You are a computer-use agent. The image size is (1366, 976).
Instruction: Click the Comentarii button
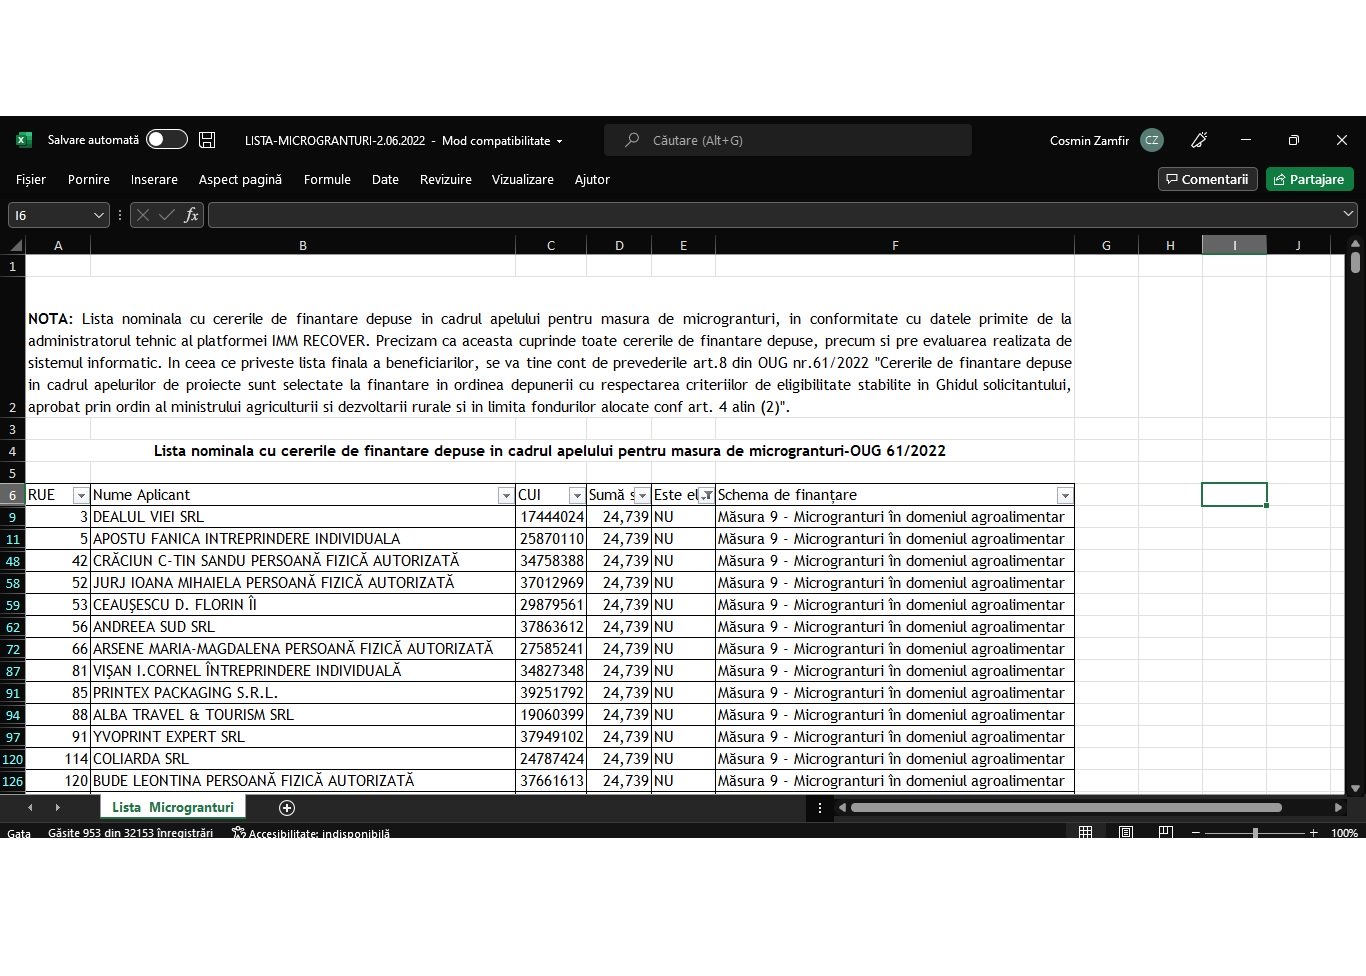tap(1207, 179)
